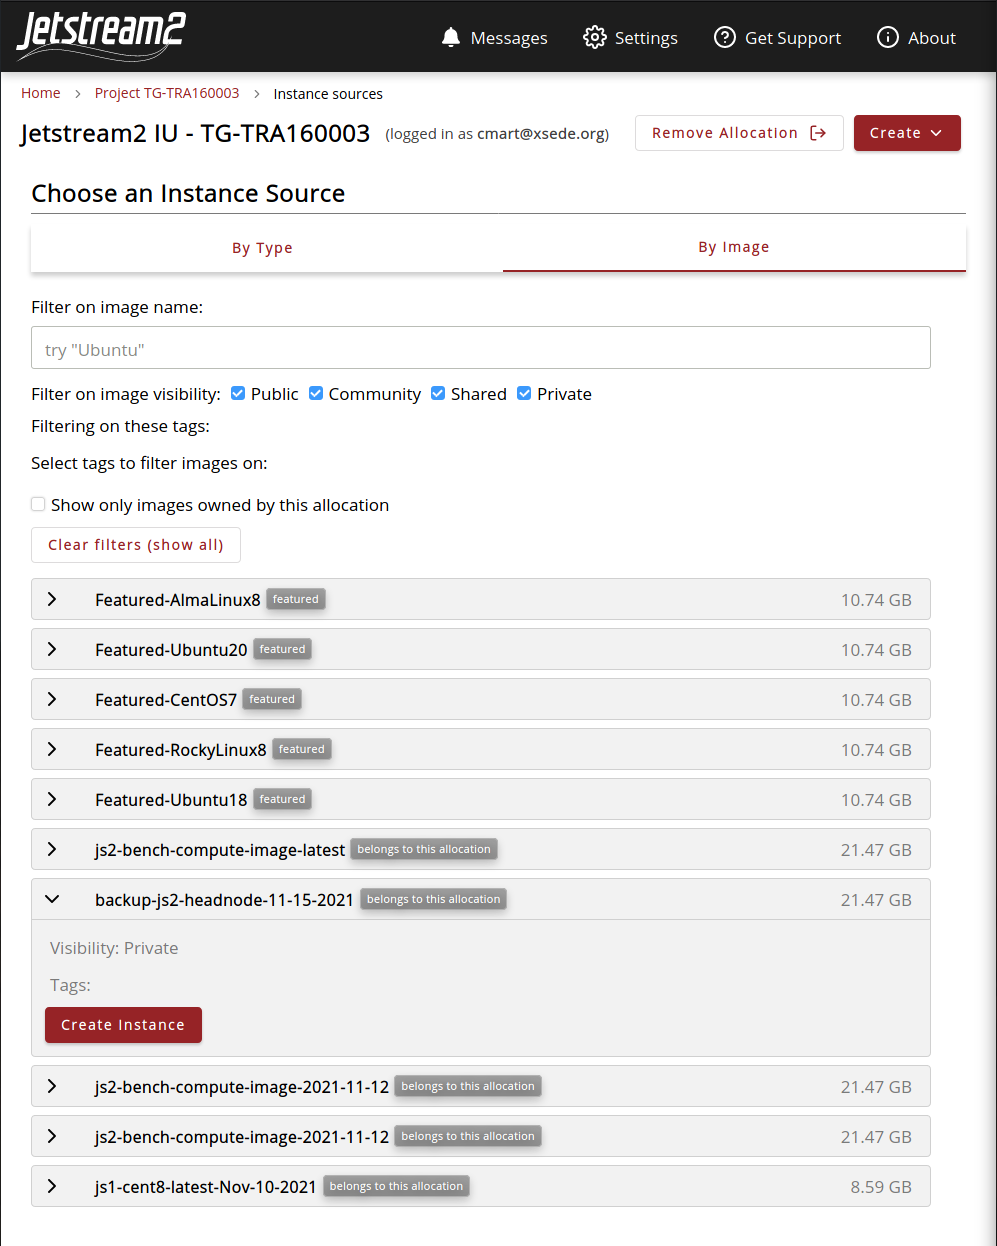Open Messages bell icon

[451, 37]
